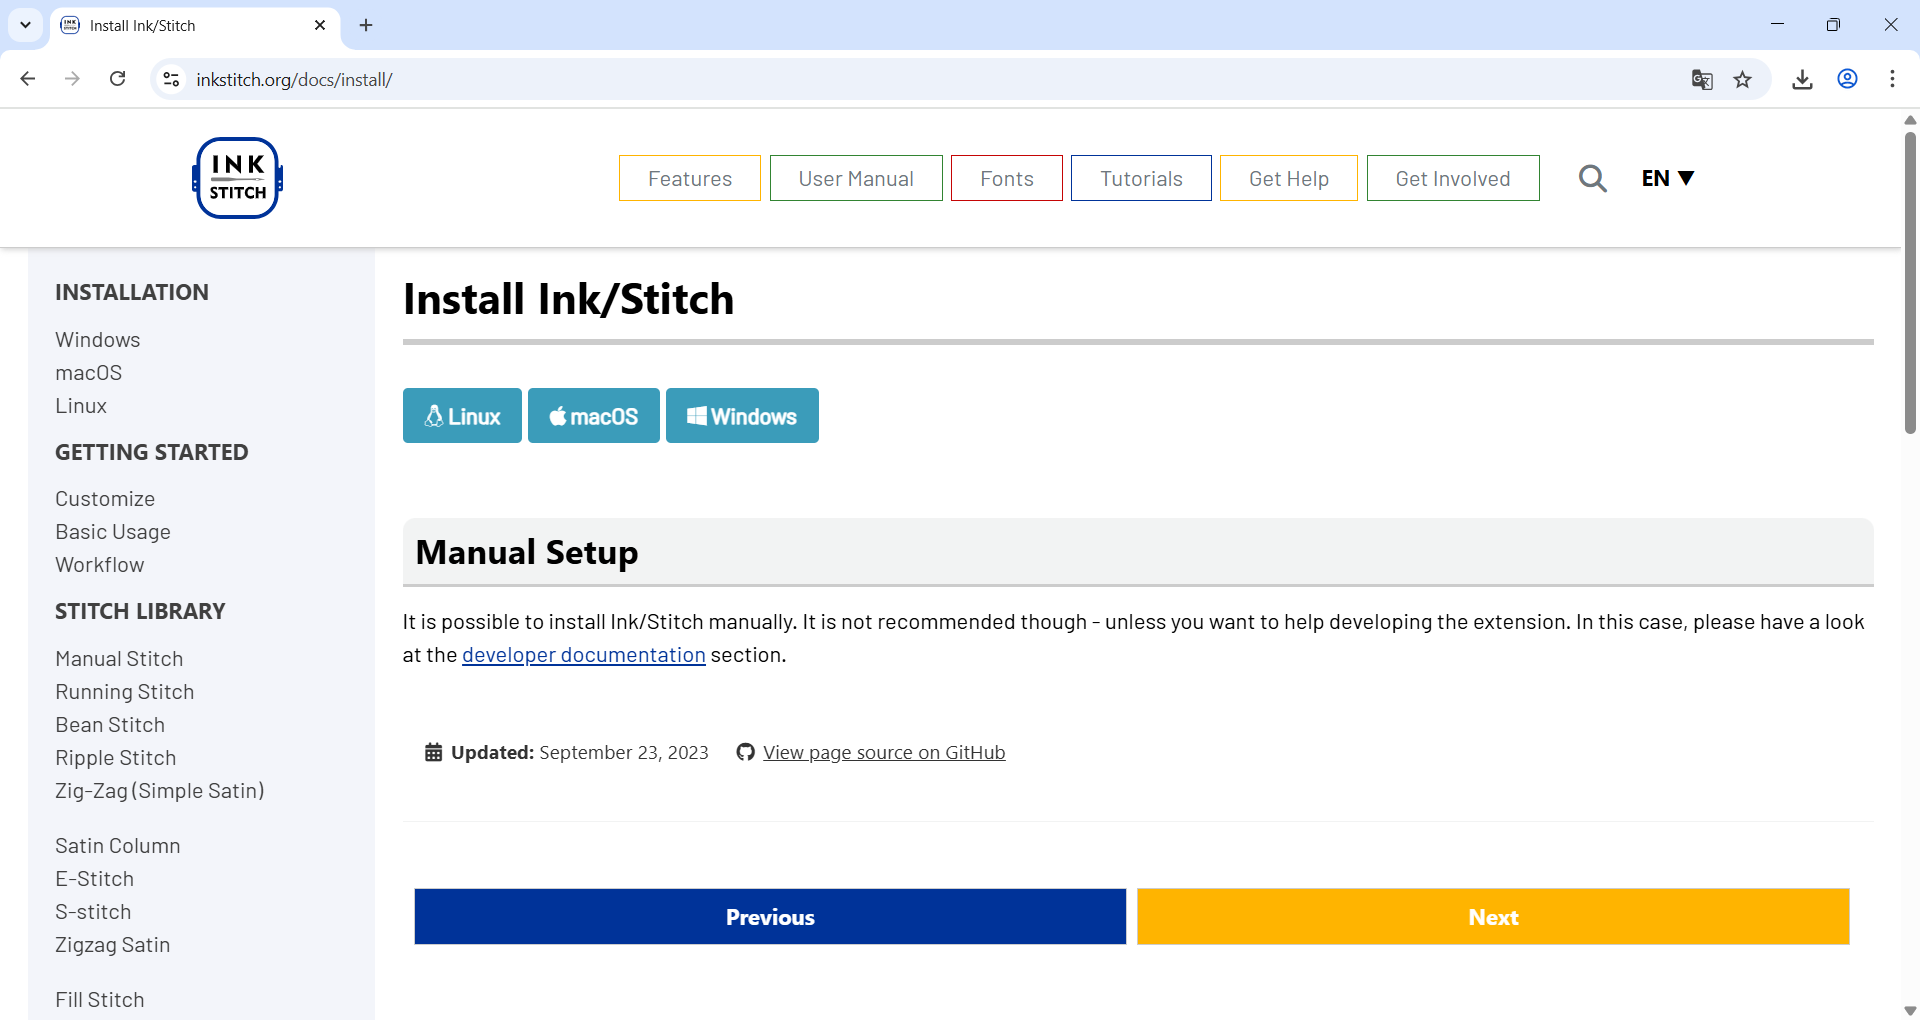Open S-stitch in the sidebar
This screenshot has width=1920, height=1020.
coord(93,912)
